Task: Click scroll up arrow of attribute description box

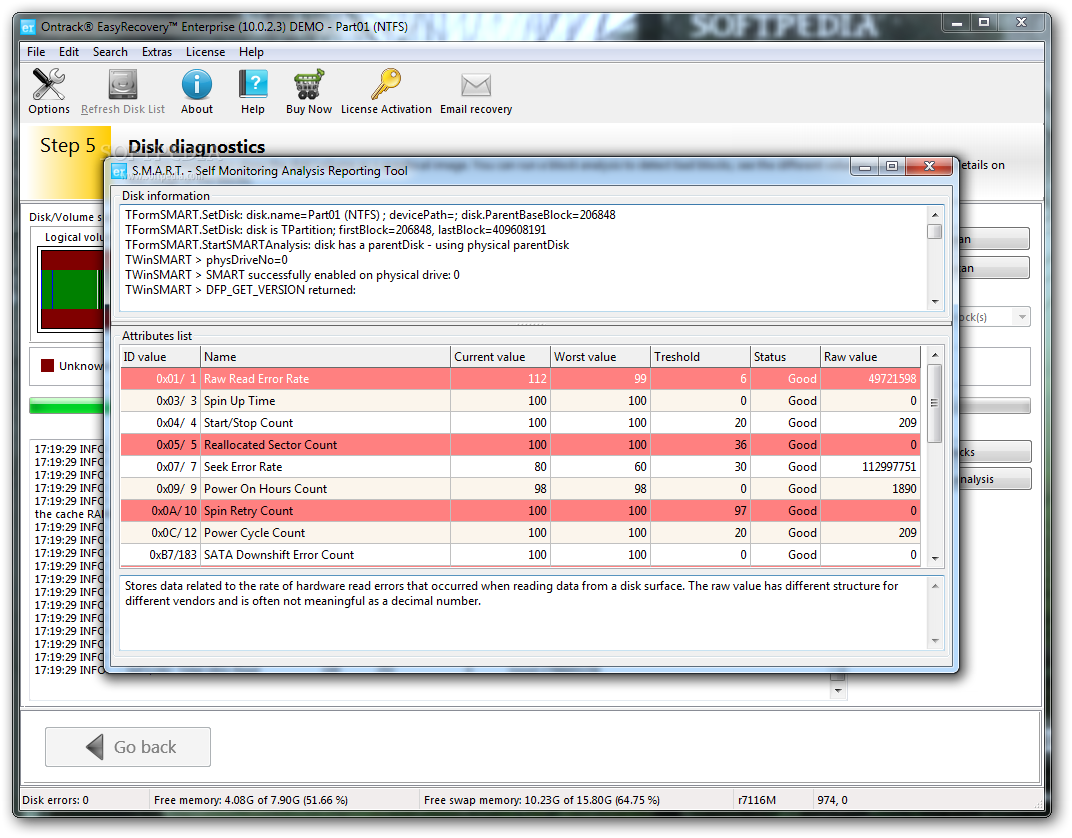Action: 935,586
